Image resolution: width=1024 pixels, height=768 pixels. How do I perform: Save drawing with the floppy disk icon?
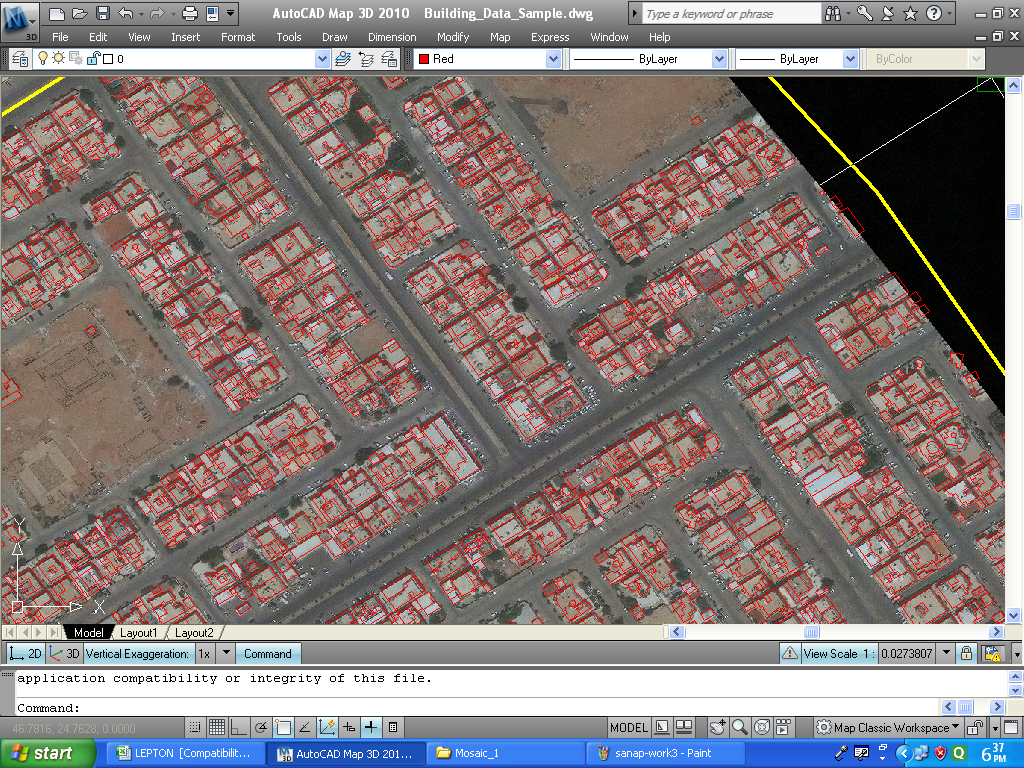click(x=103, y=13)
